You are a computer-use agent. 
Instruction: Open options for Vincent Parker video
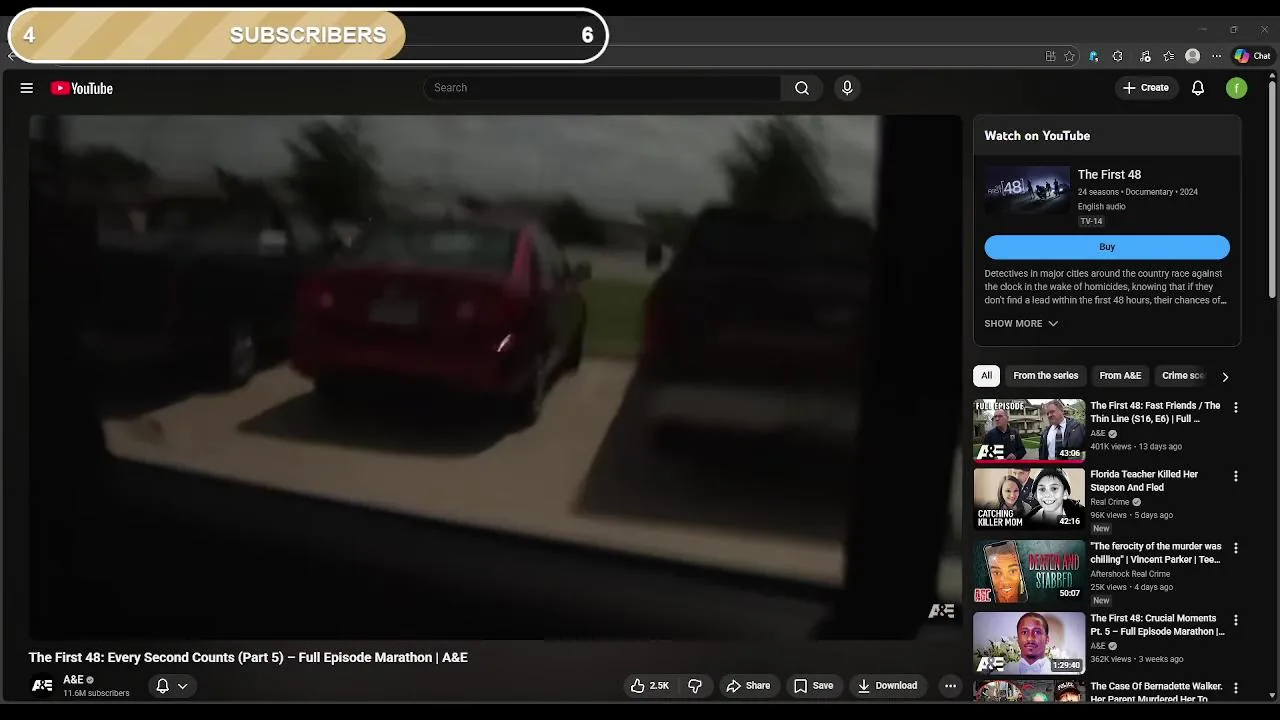point(1235,548)
